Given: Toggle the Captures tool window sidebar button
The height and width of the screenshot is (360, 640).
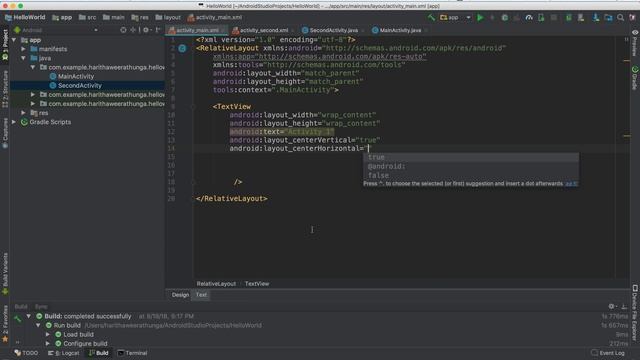Looking at the screenshot, I should tap(5, 133).
